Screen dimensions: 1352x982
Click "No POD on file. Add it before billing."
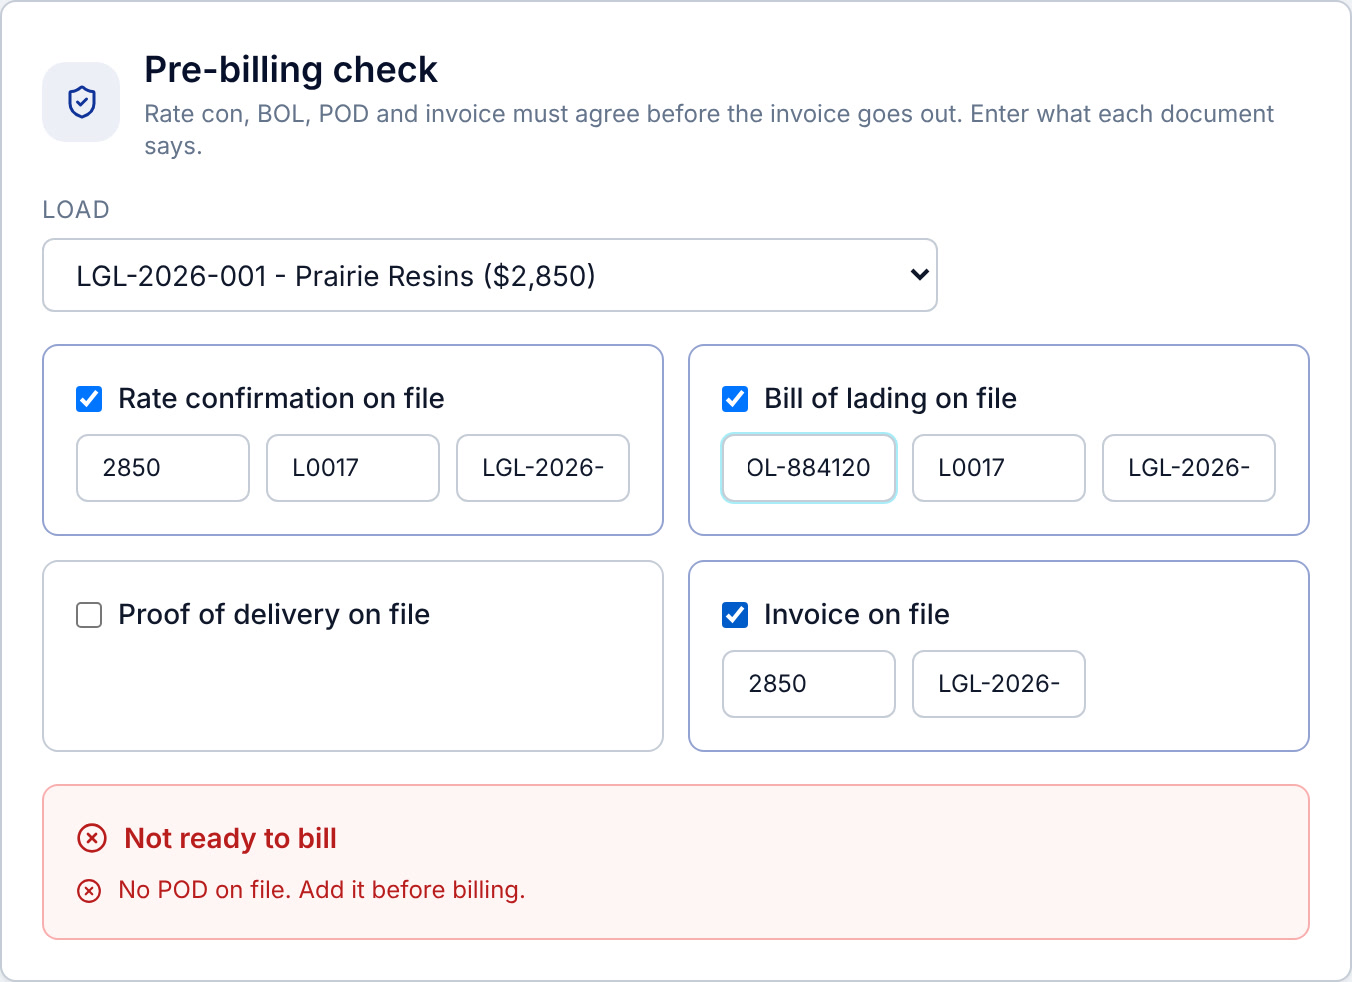[x=322, y=890]
